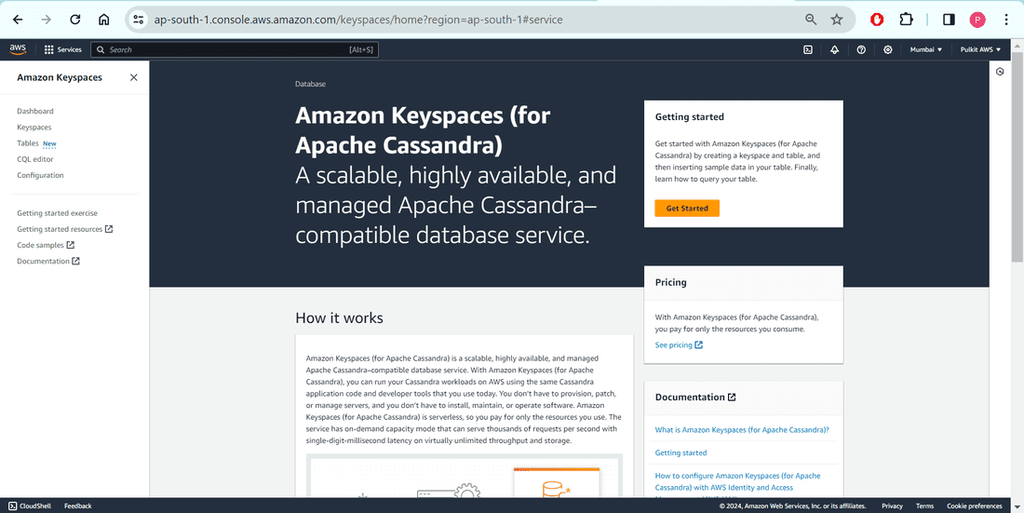Bookmark this page with the star icon
1024x513 pixels.
point(837,19)
